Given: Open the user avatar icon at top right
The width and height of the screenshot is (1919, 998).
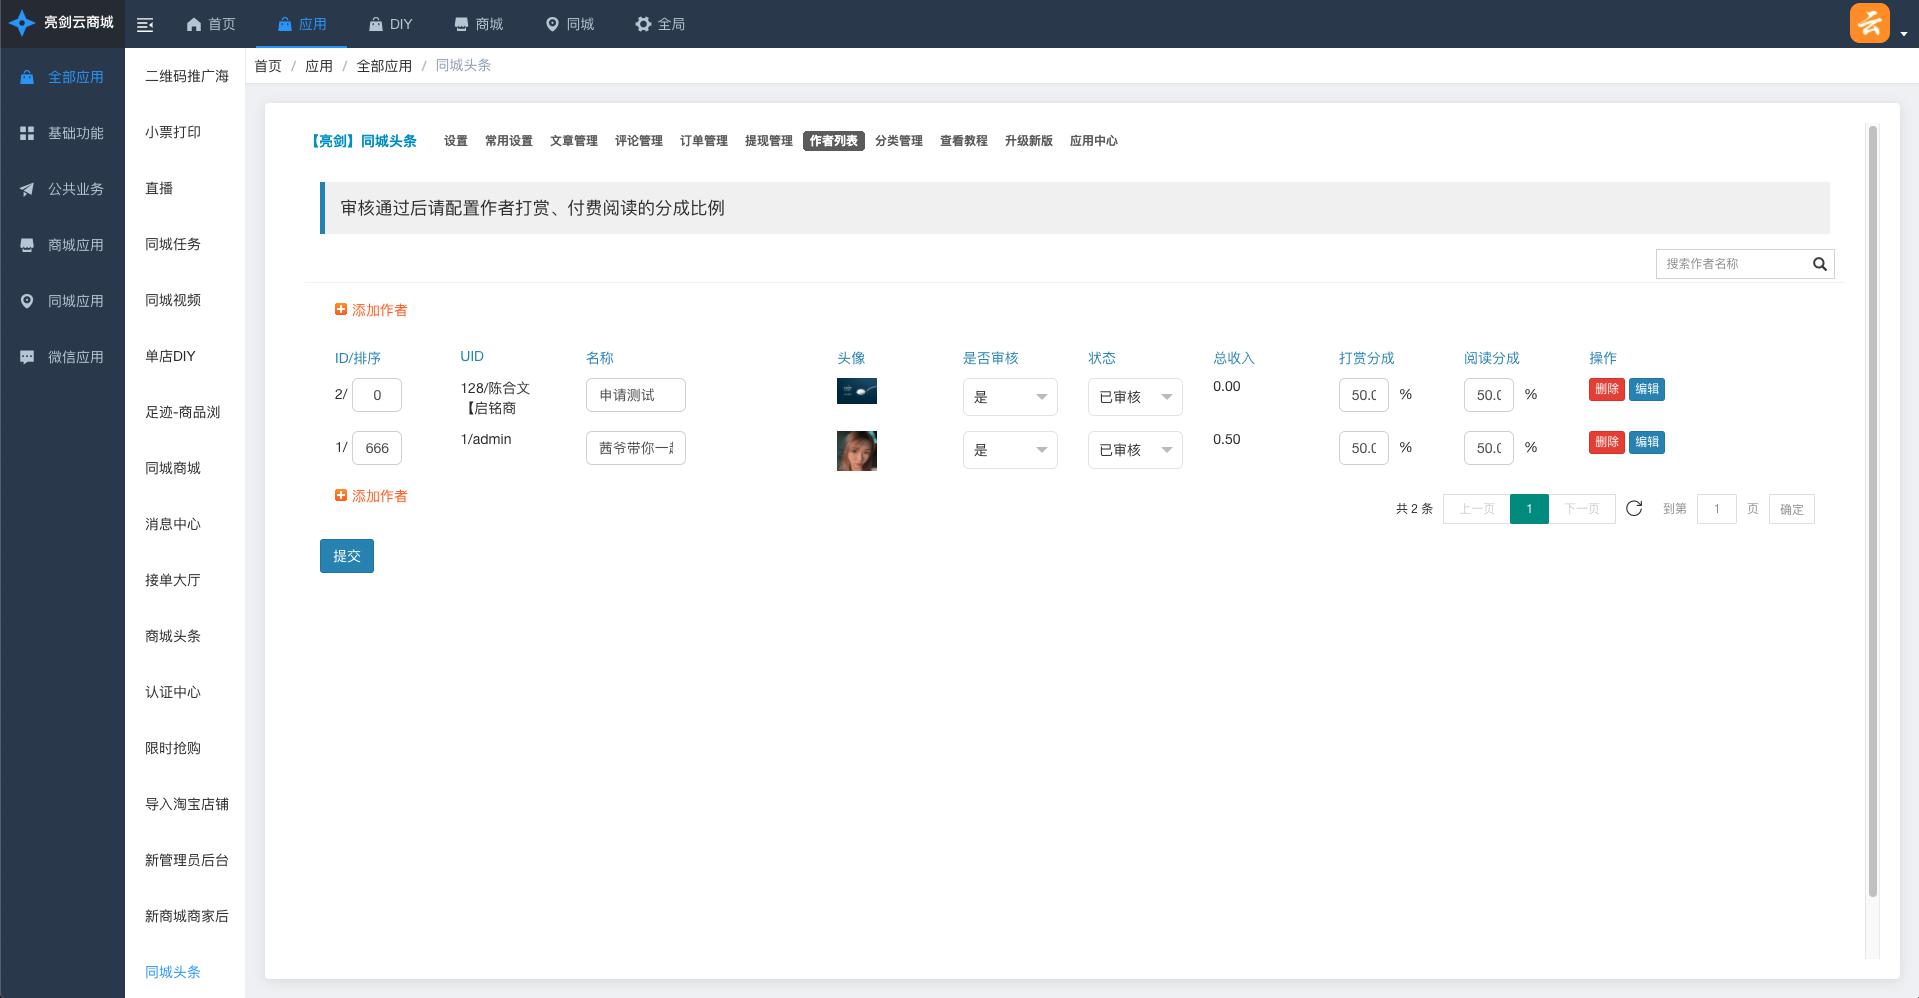Looking at the screenshot, I should pyautogui.click(x=1869, y=23).
